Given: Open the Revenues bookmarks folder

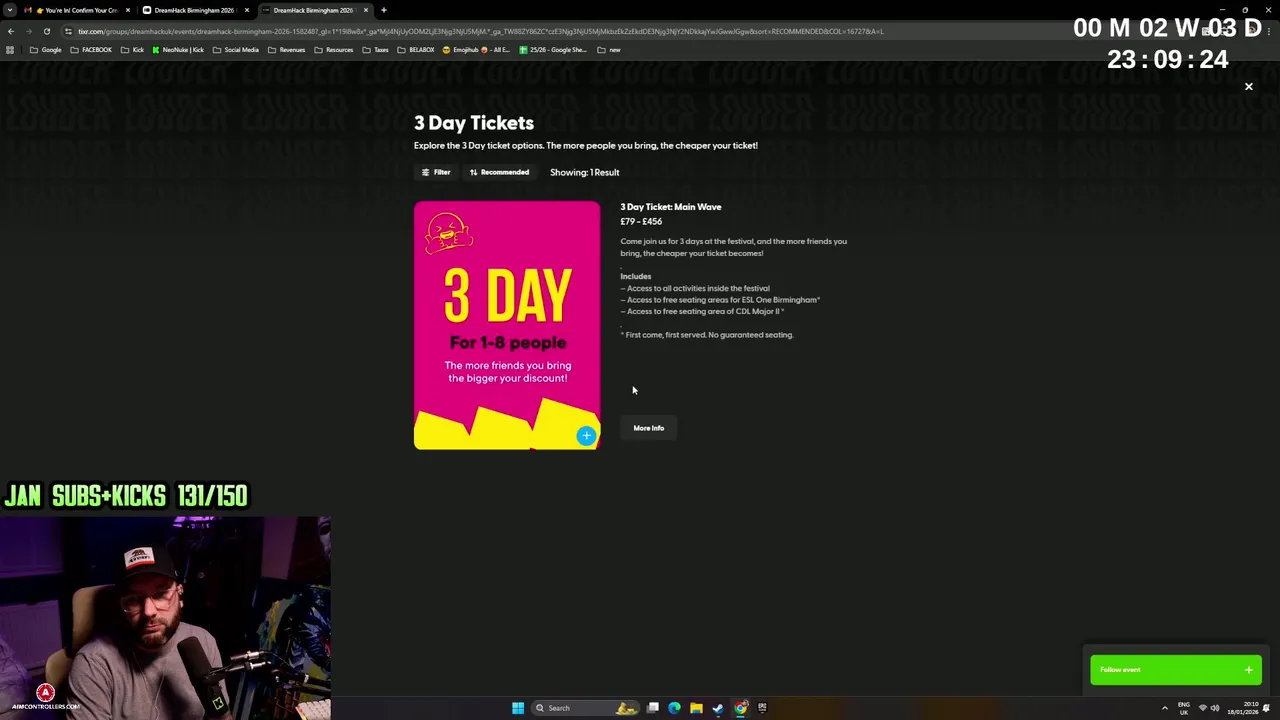Looking at the screenshot, I should click(286, 50).
